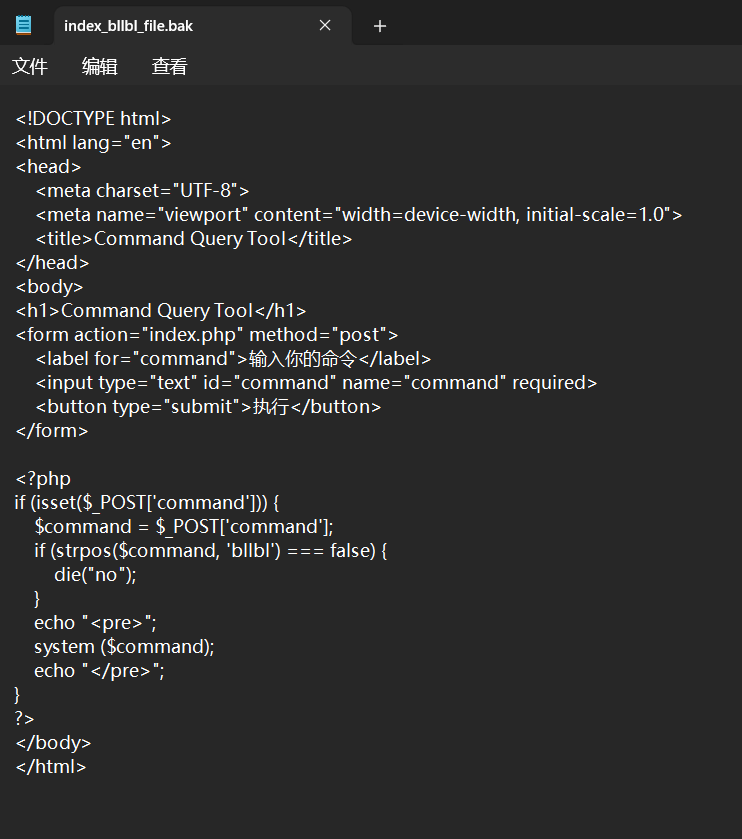The height and width of the screenshot is (839, 742).
Task: Open the 文件 menu
Action: tap(30, 66)
